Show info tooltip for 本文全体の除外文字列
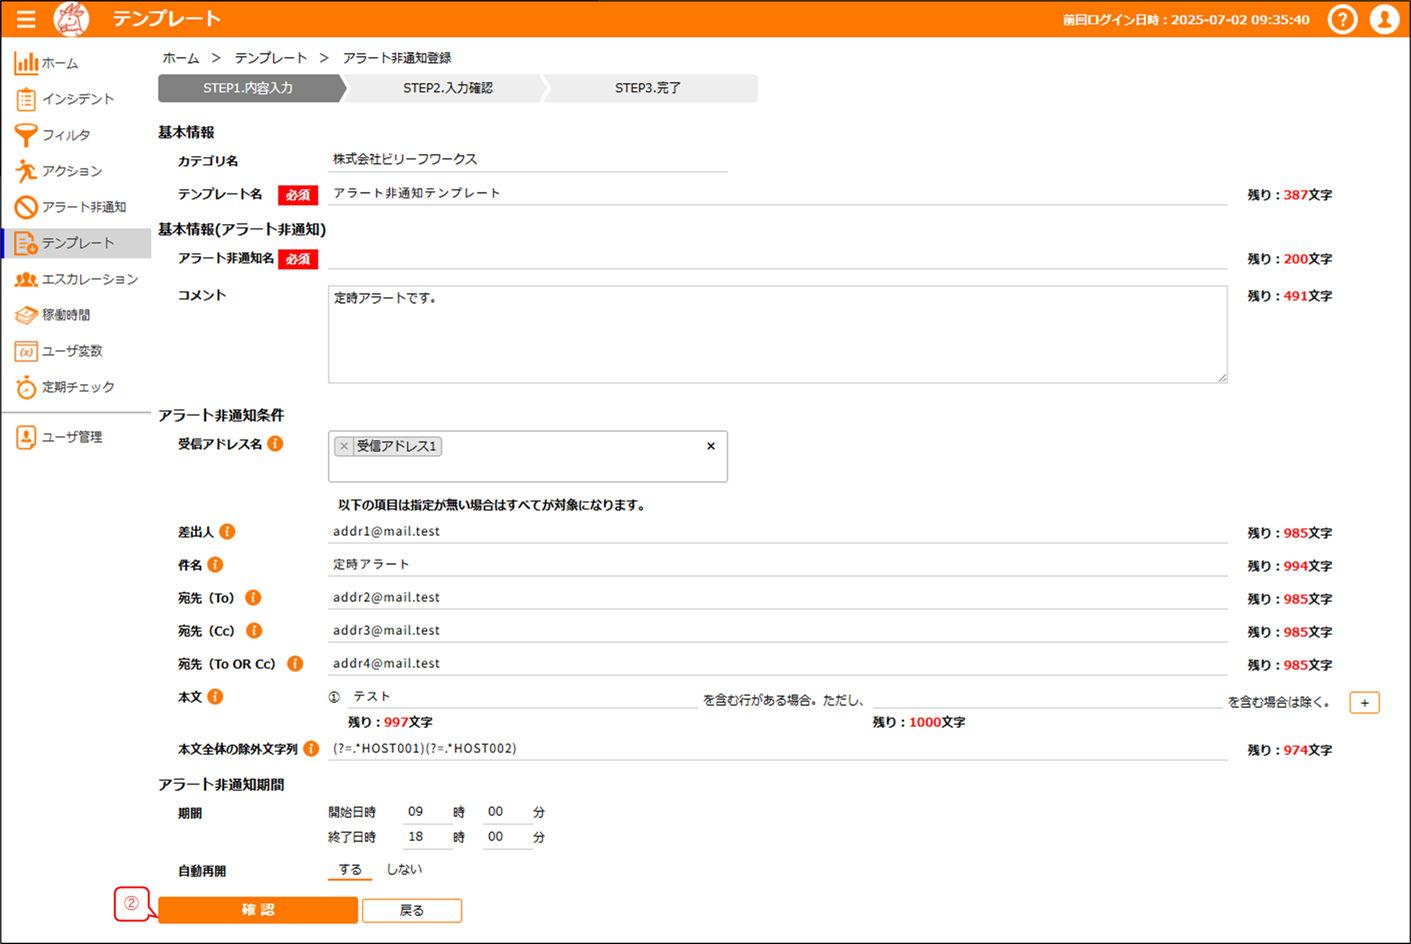This screenshot has width=1411, height=944. tap(311, 748)
